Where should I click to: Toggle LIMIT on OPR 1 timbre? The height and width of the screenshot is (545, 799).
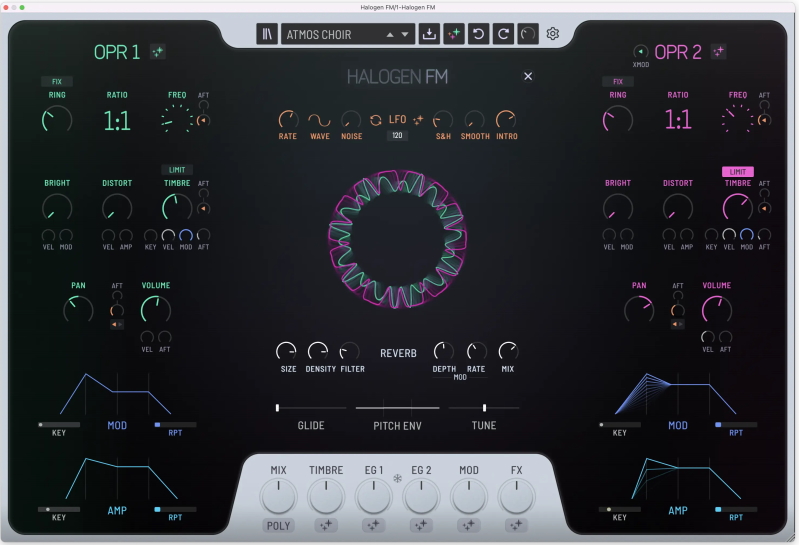click(x=177, y=170)
